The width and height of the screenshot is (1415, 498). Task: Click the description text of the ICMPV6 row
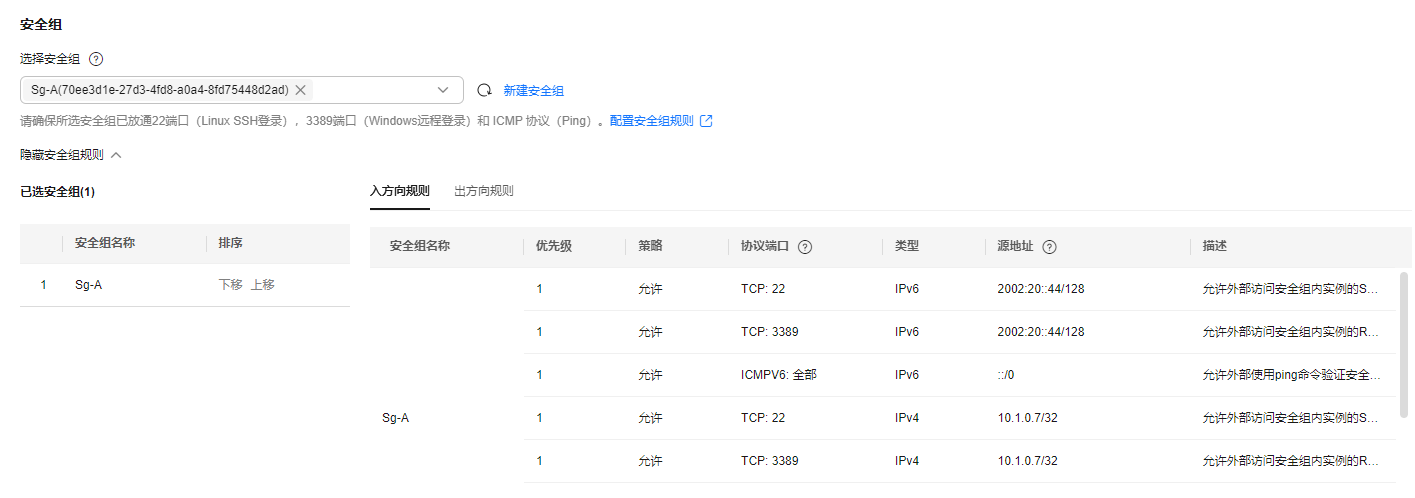1292,375
